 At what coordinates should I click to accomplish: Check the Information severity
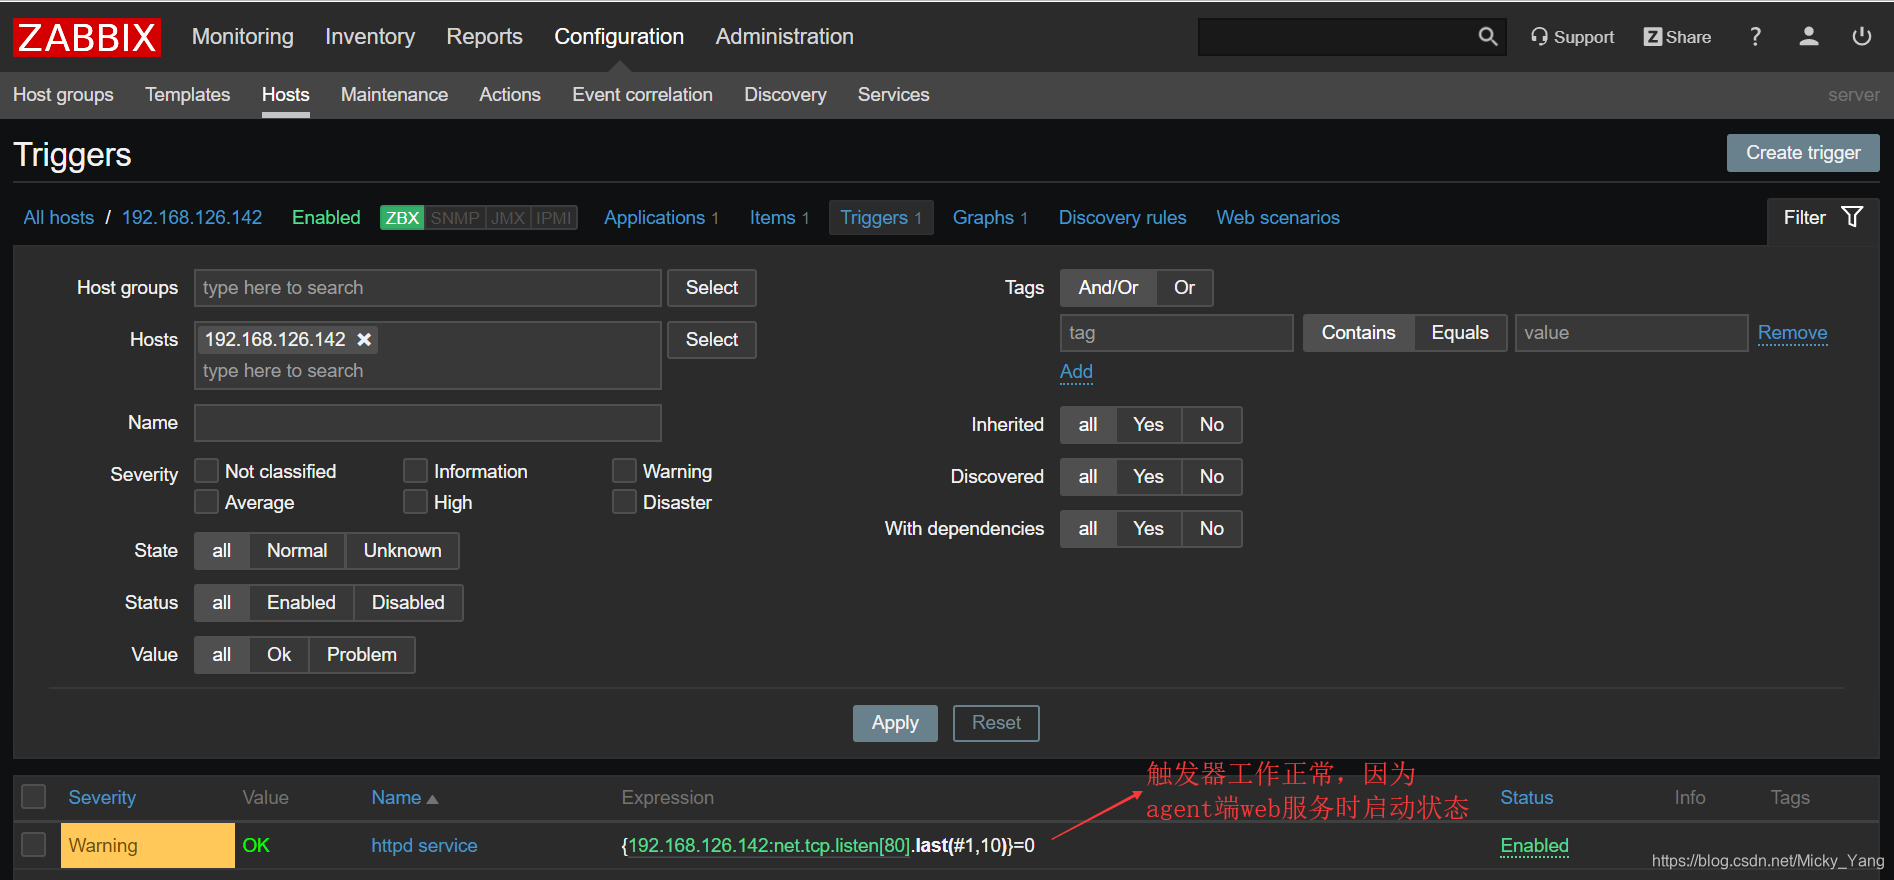416,471
